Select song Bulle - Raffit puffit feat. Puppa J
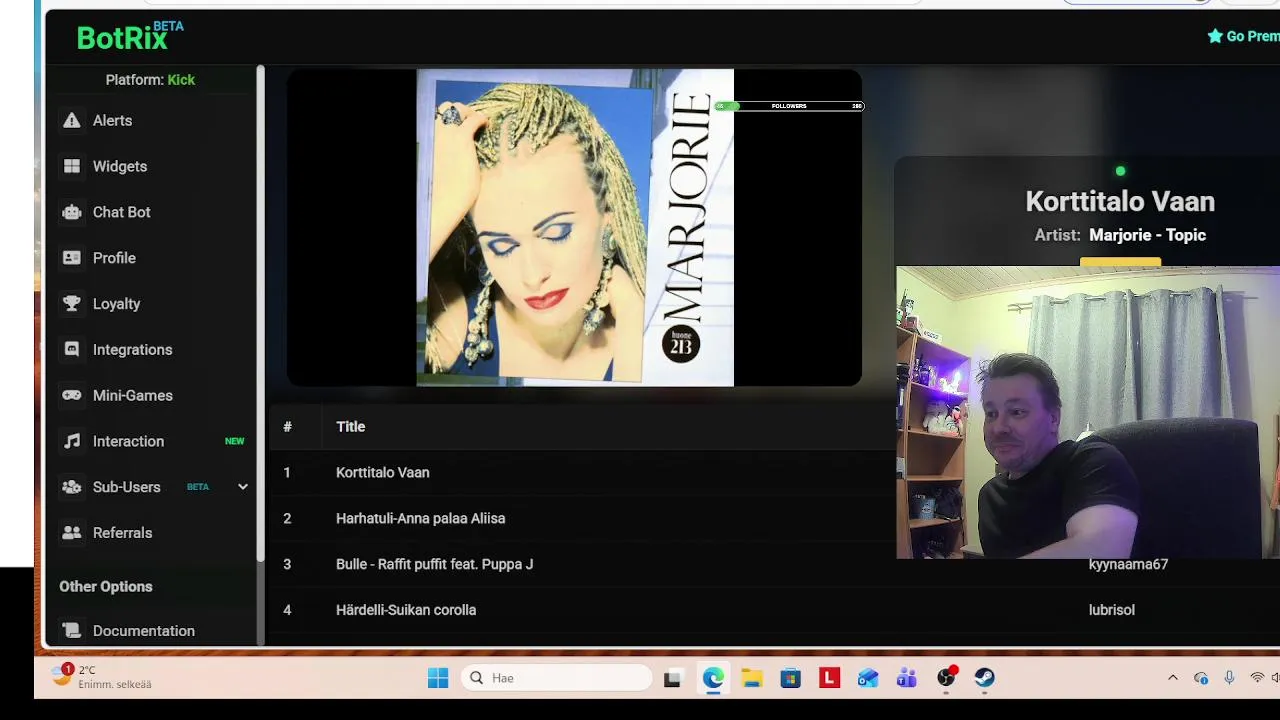Image resolution: width=1280 pixels, height=720 pixels. [434, 564]
